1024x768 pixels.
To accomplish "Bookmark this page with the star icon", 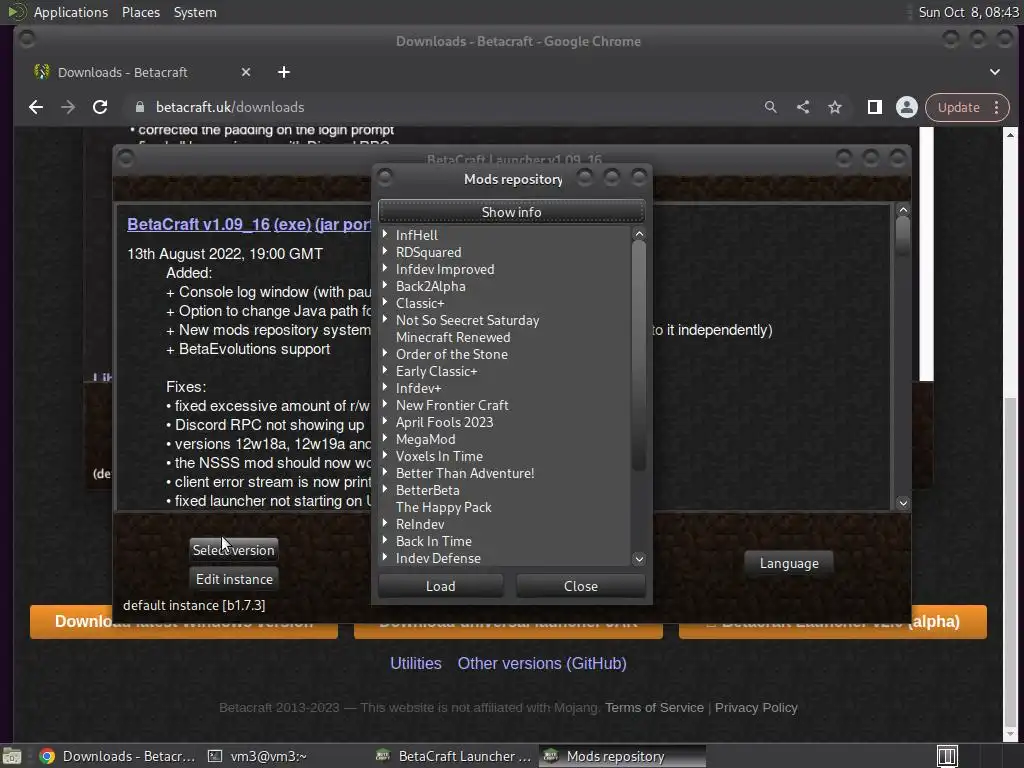I will click(835, 107).
